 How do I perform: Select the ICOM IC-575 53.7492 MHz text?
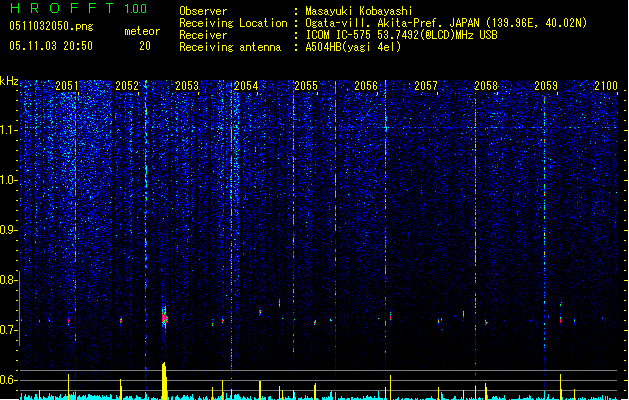pos(401,35)
